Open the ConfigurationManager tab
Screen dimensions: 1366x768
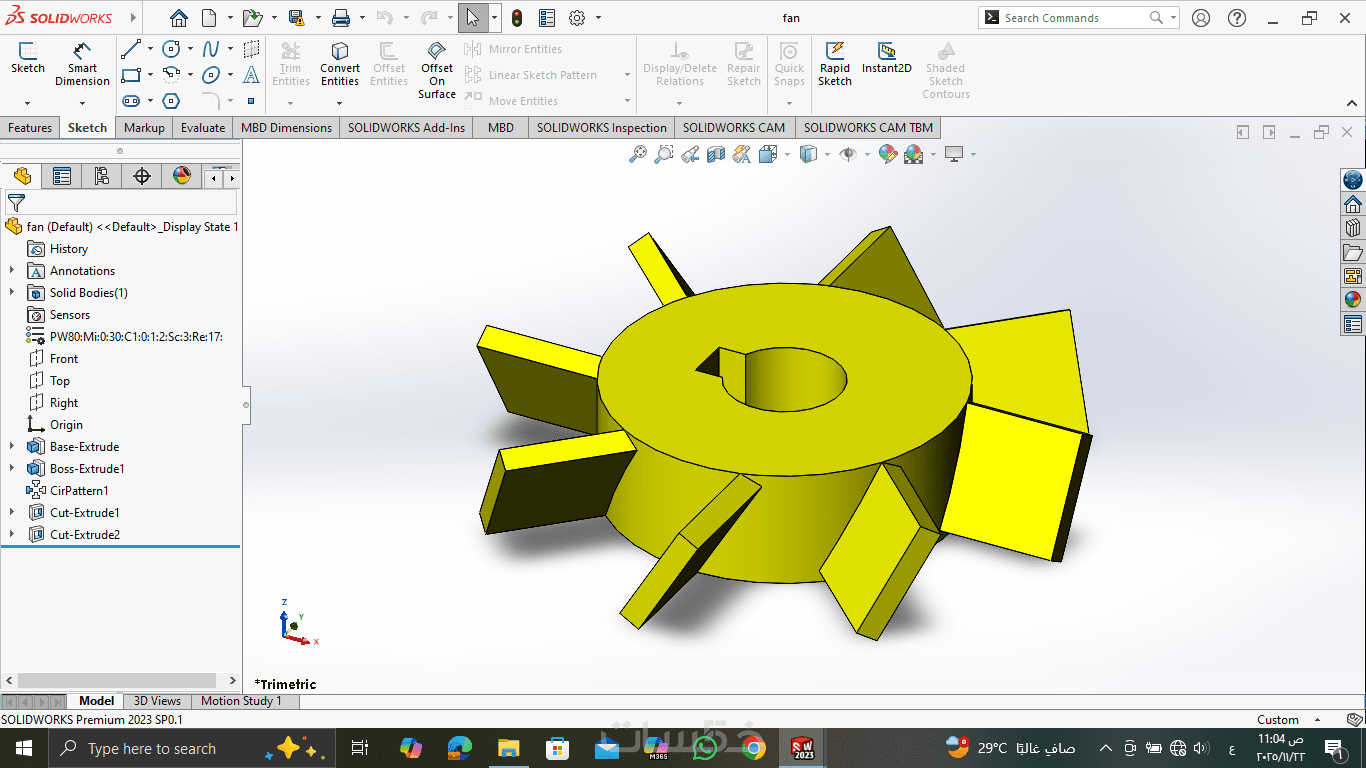point(101,177)
